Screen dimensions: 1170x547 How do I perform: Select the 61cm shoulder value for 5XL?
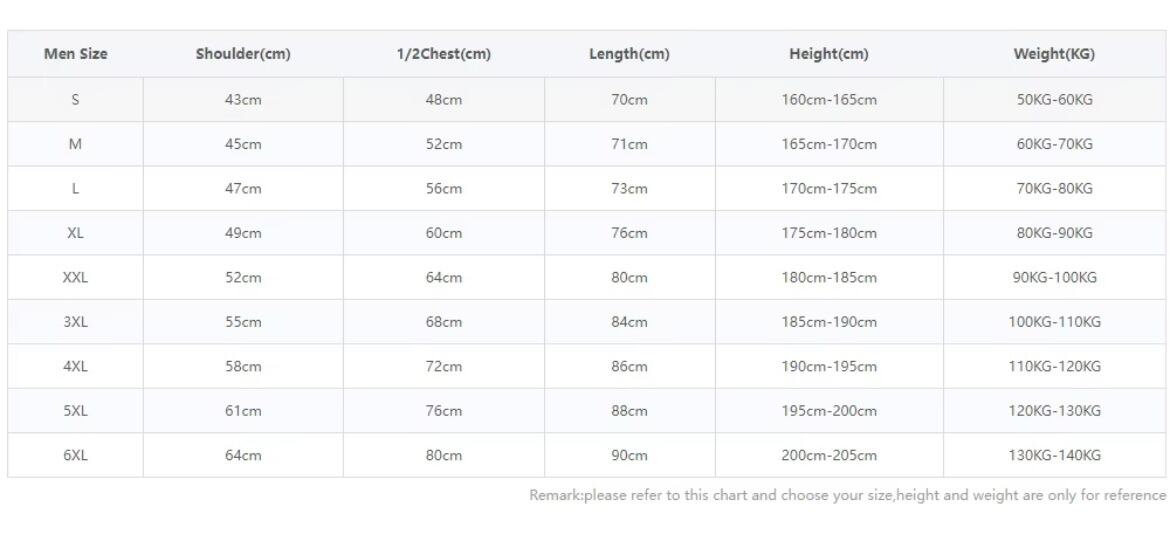243,411
